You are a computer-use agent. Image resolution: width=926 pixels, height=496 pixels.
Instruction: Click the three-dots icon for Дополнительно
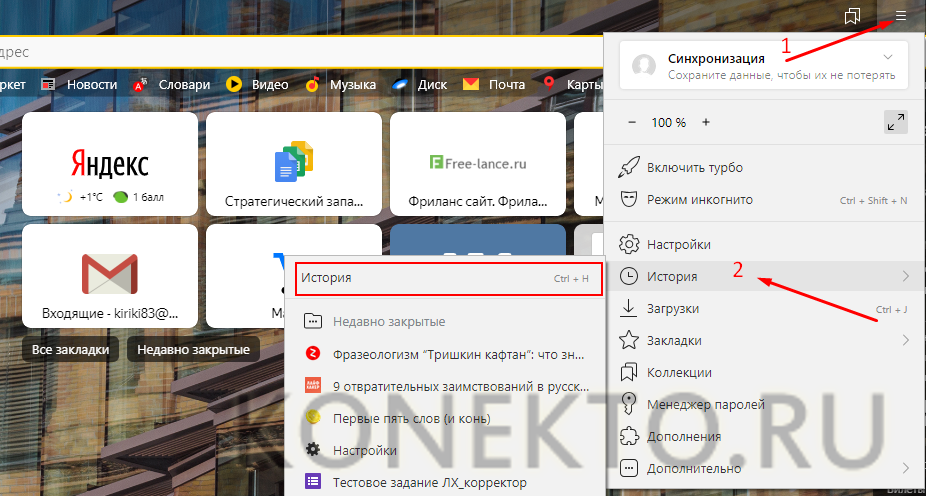[630, 469]
